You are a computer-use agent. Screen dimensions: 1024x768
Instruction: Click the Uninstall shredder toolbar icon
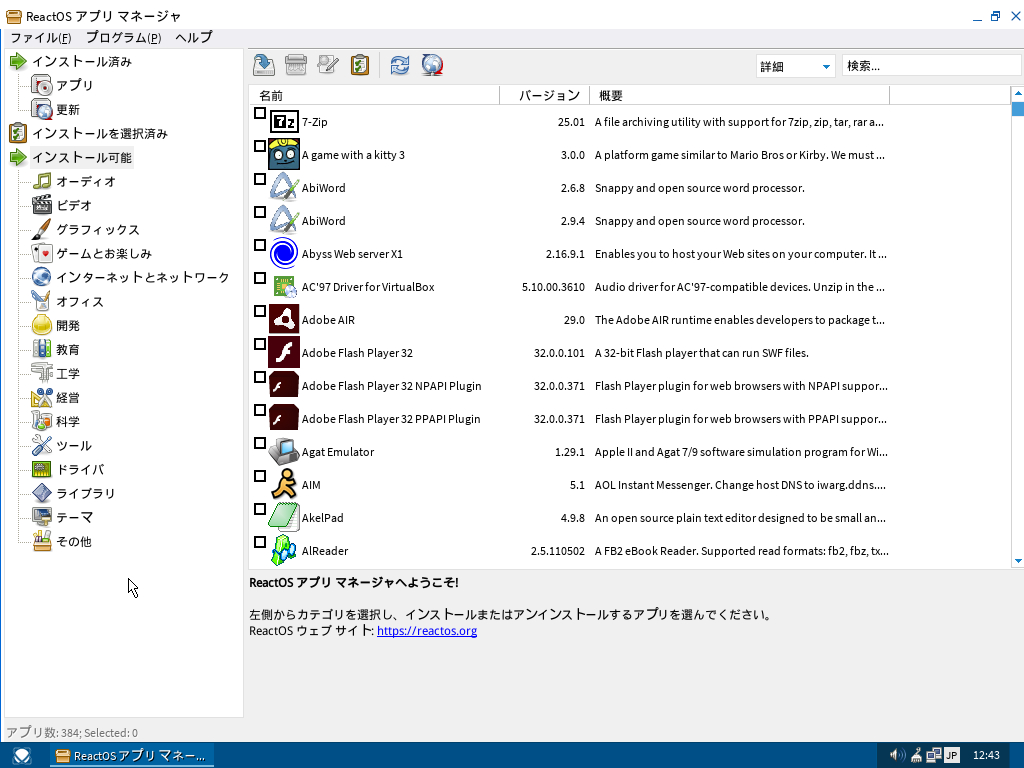coord(296,65)
